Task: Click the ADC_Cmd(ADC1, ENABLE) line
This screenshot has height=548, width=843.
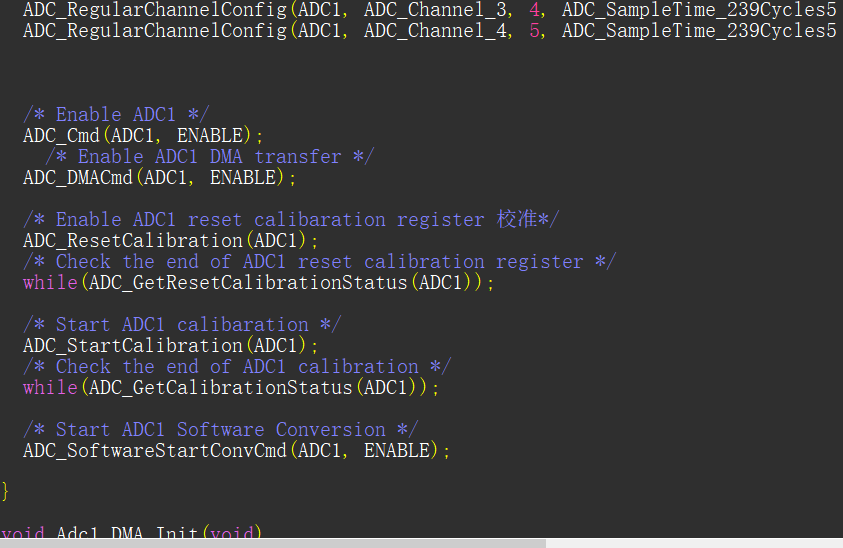Action: click(x=143, y=135)
